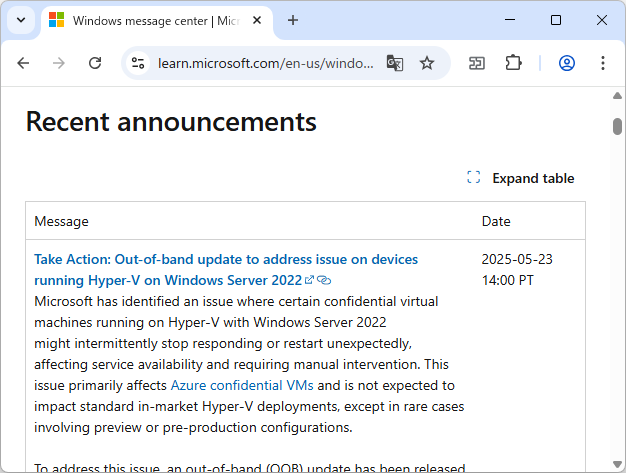The width and height of the screenshot is (626, 473).
Task: Open the Chrome profile avatar
Action: [x=567, y=63]
